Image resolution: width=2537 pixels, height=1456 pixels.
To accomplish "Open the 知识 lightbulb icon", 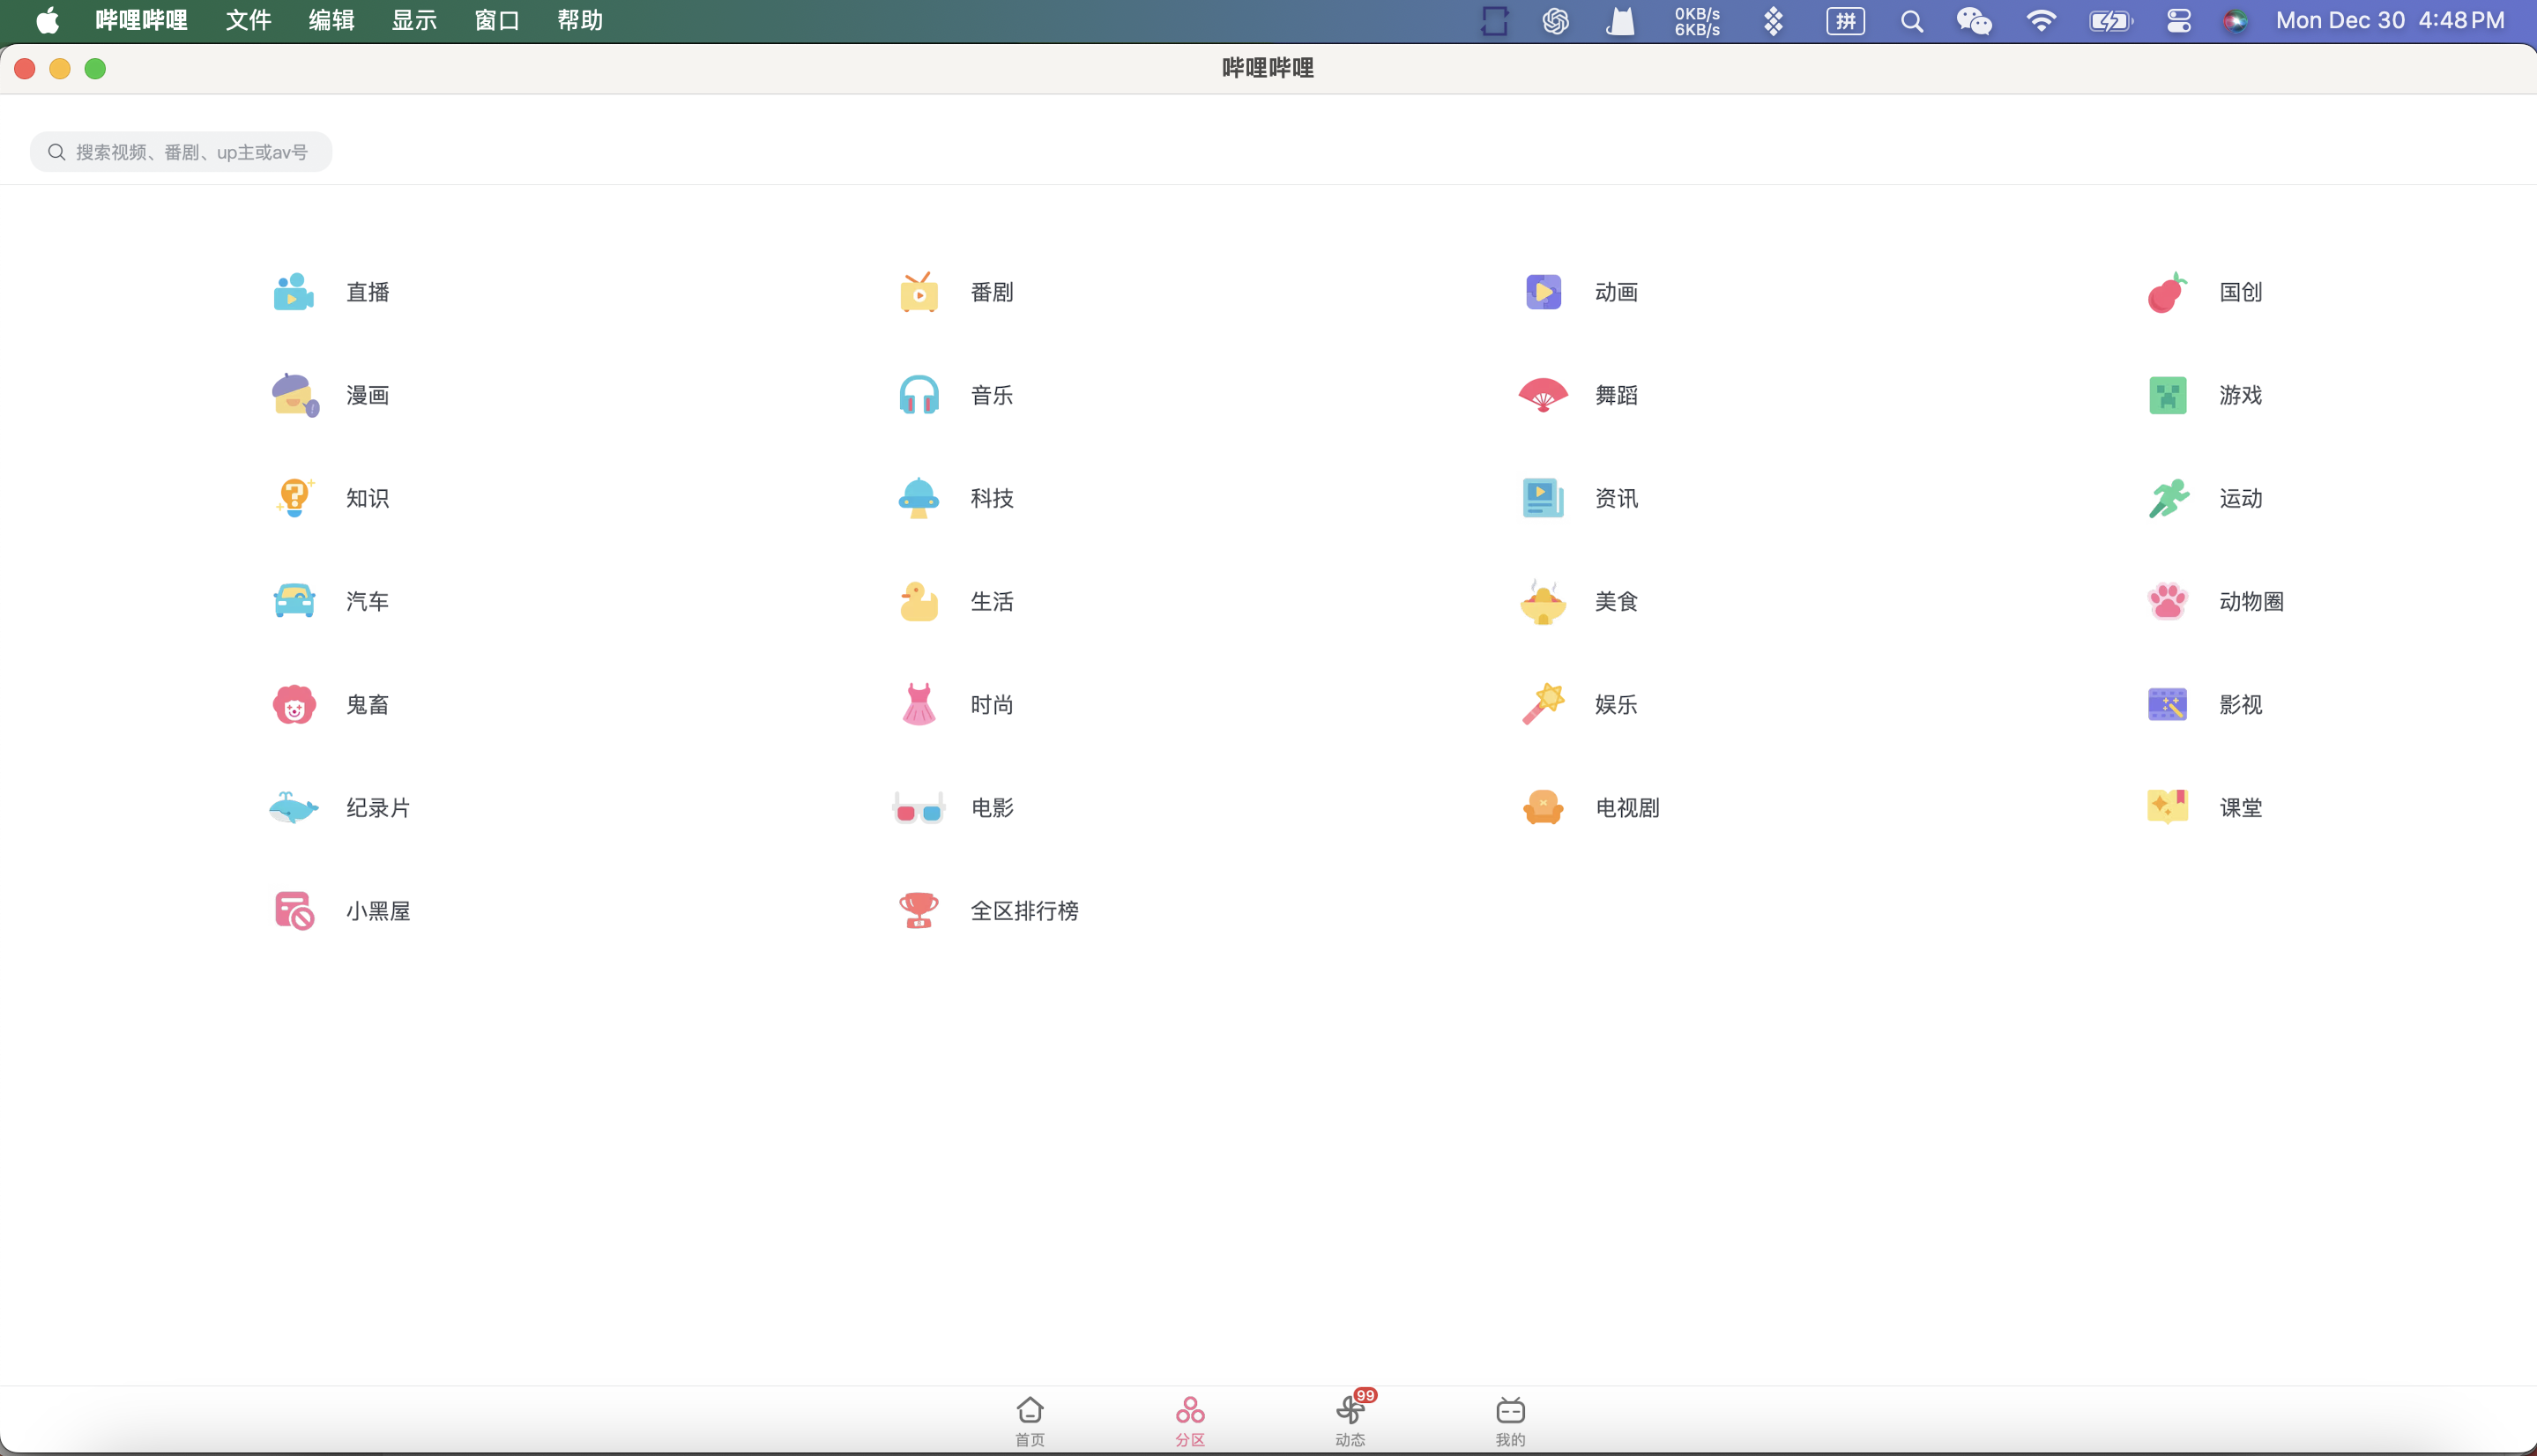I will tap(294, 498).
